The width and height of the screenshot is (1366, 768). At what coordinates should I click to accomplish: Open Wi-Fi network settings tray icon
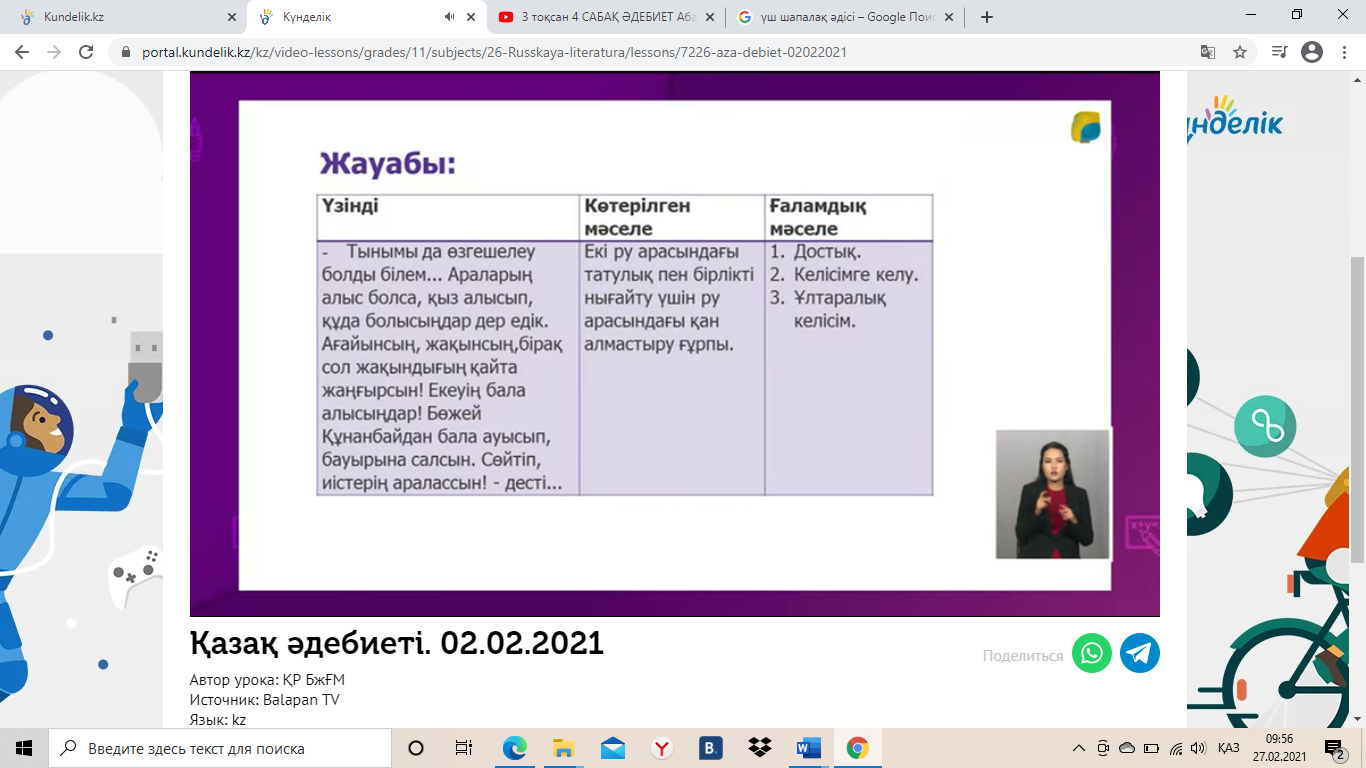pyautogui.click(x=1176, y=748)
